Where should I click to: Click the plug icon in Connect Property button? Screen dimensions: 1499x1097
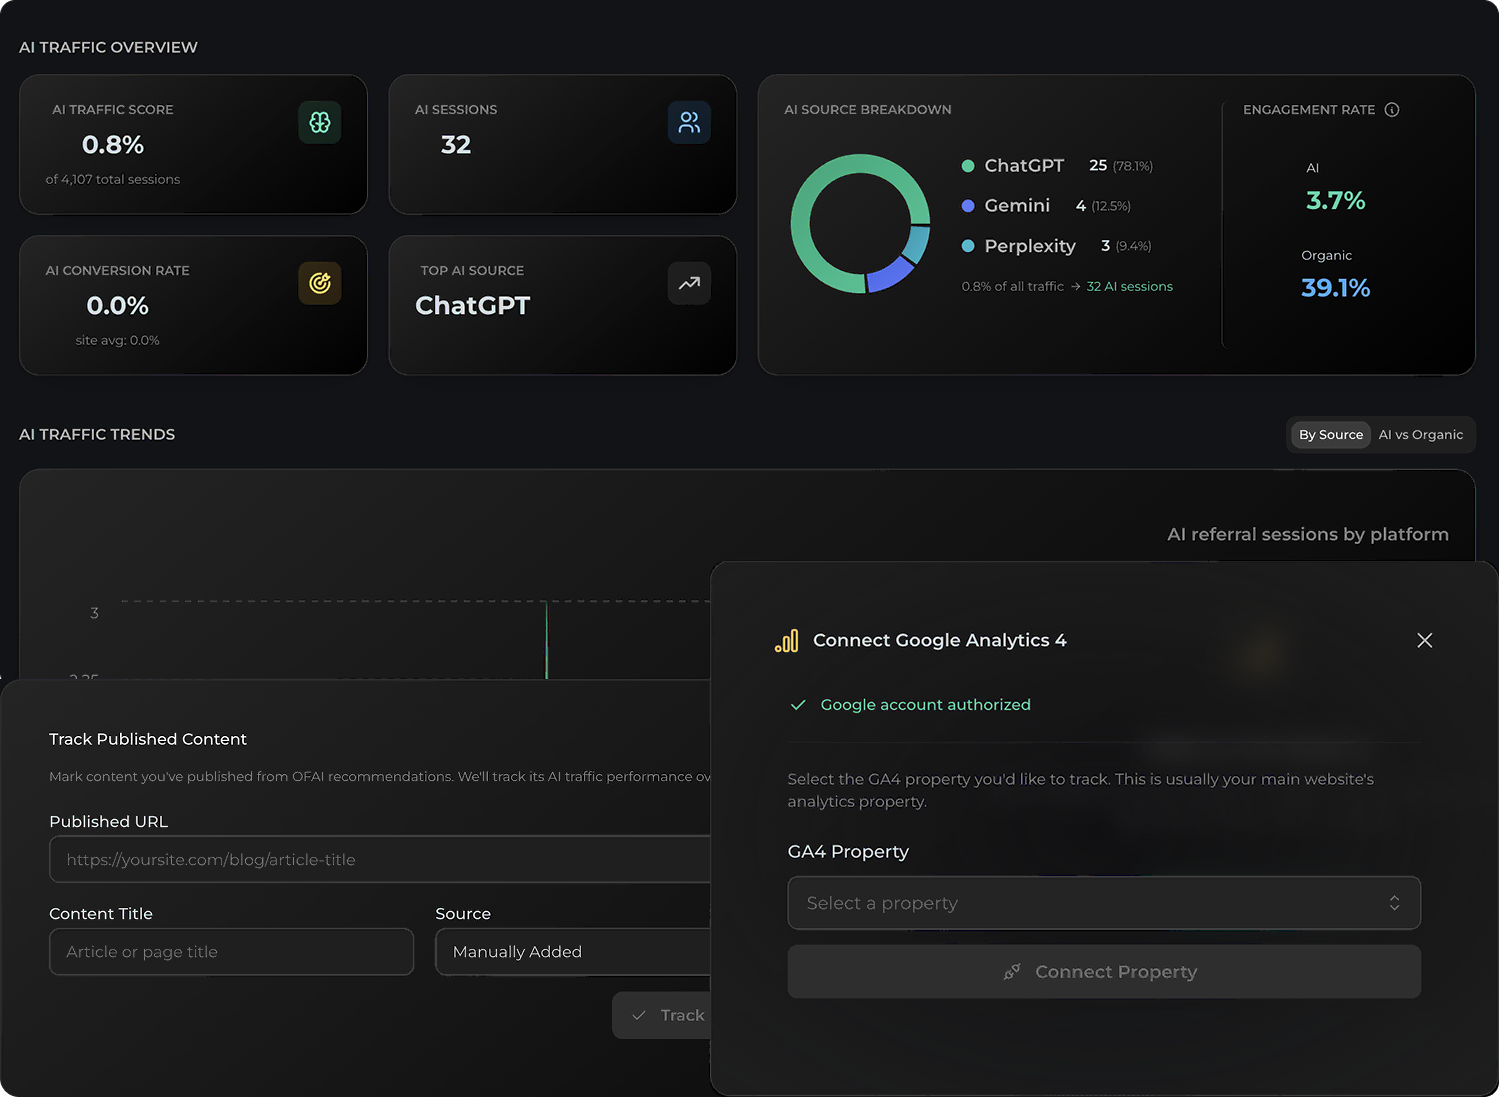point(1012,972)
